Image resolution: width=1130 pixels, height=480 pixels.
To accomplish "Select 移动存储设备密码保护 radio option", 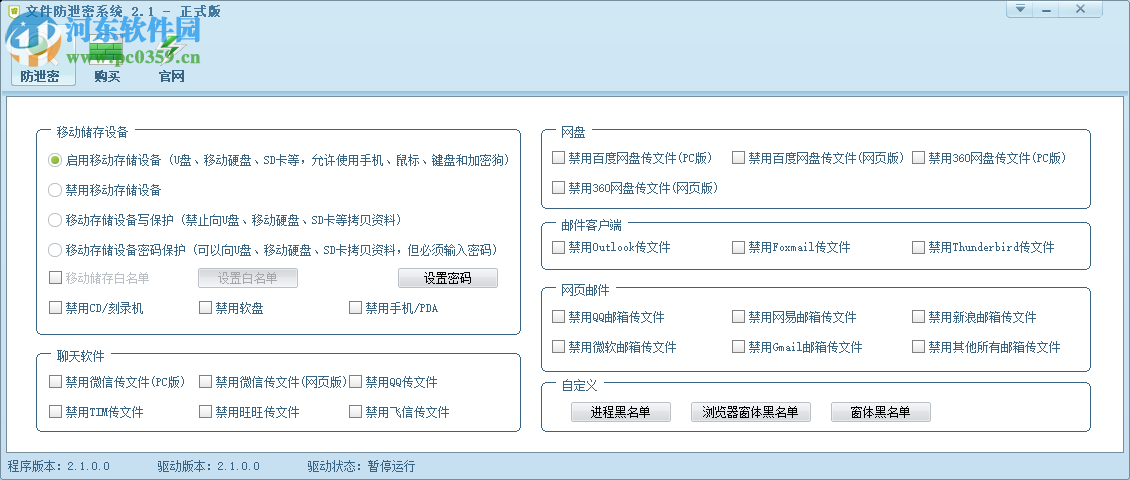I will pyautogui.click(x=55, y=250).
